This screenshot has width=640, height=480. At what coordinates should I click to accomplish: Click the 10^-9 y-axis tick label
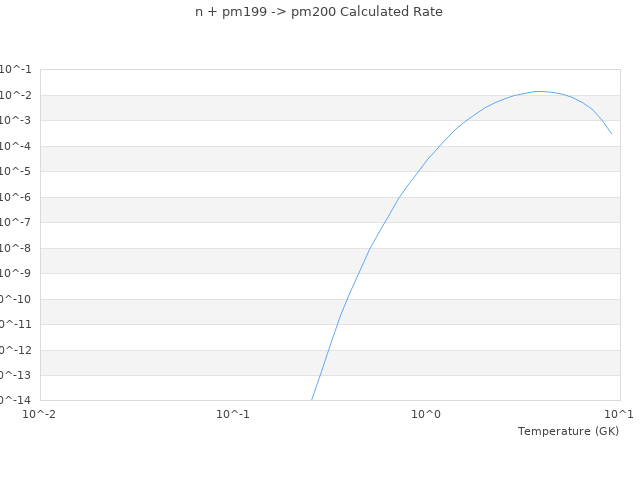point(16,273)
